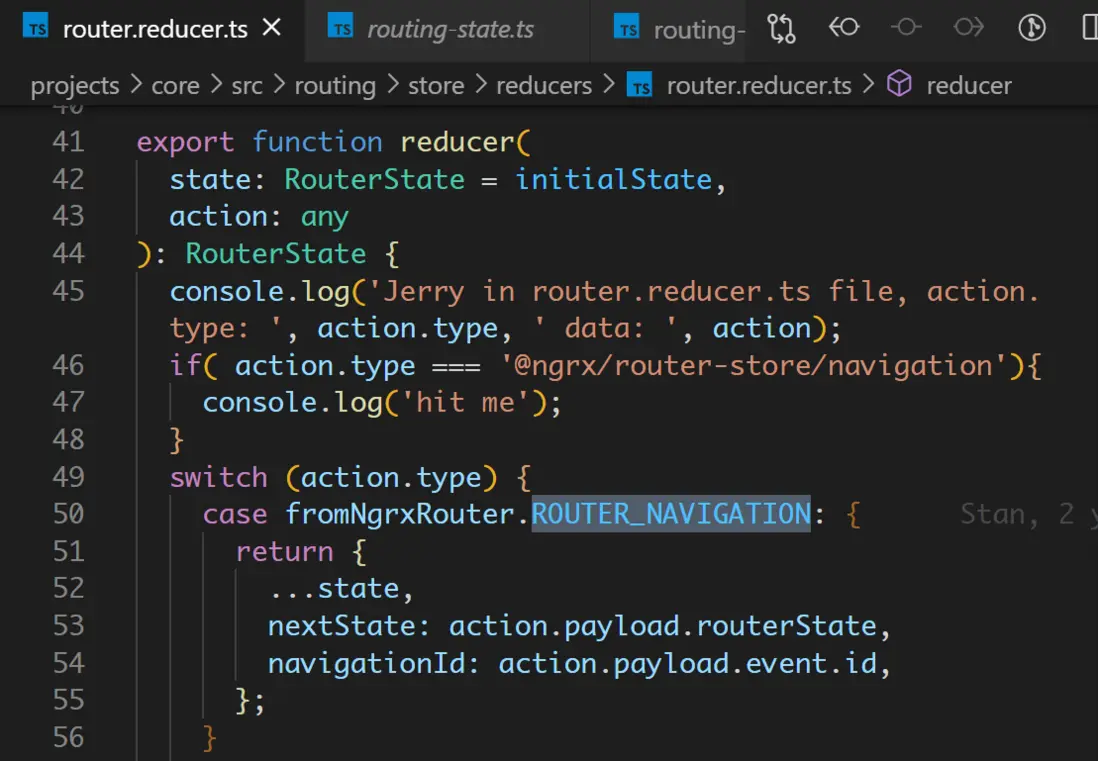Screen dimensions: 1098x761
Task: Expand the routing breadcrumb folder
Action: coord(335,86)
